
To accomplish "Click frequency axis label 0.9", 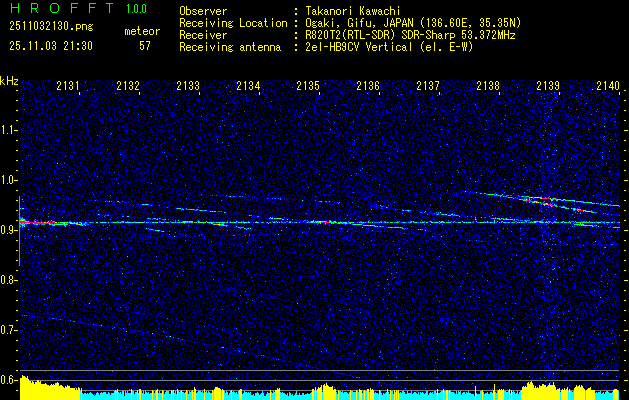I will [x=8, y=230].
